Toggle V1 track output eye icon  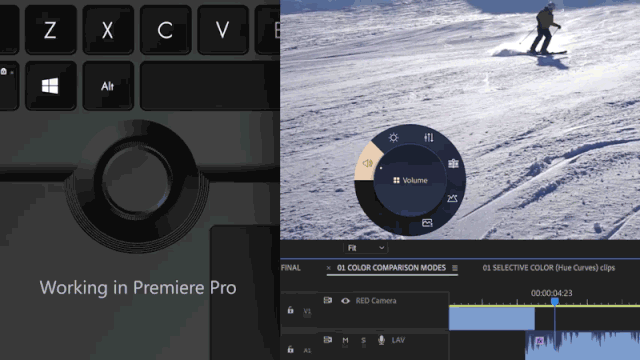pos(345,301)
